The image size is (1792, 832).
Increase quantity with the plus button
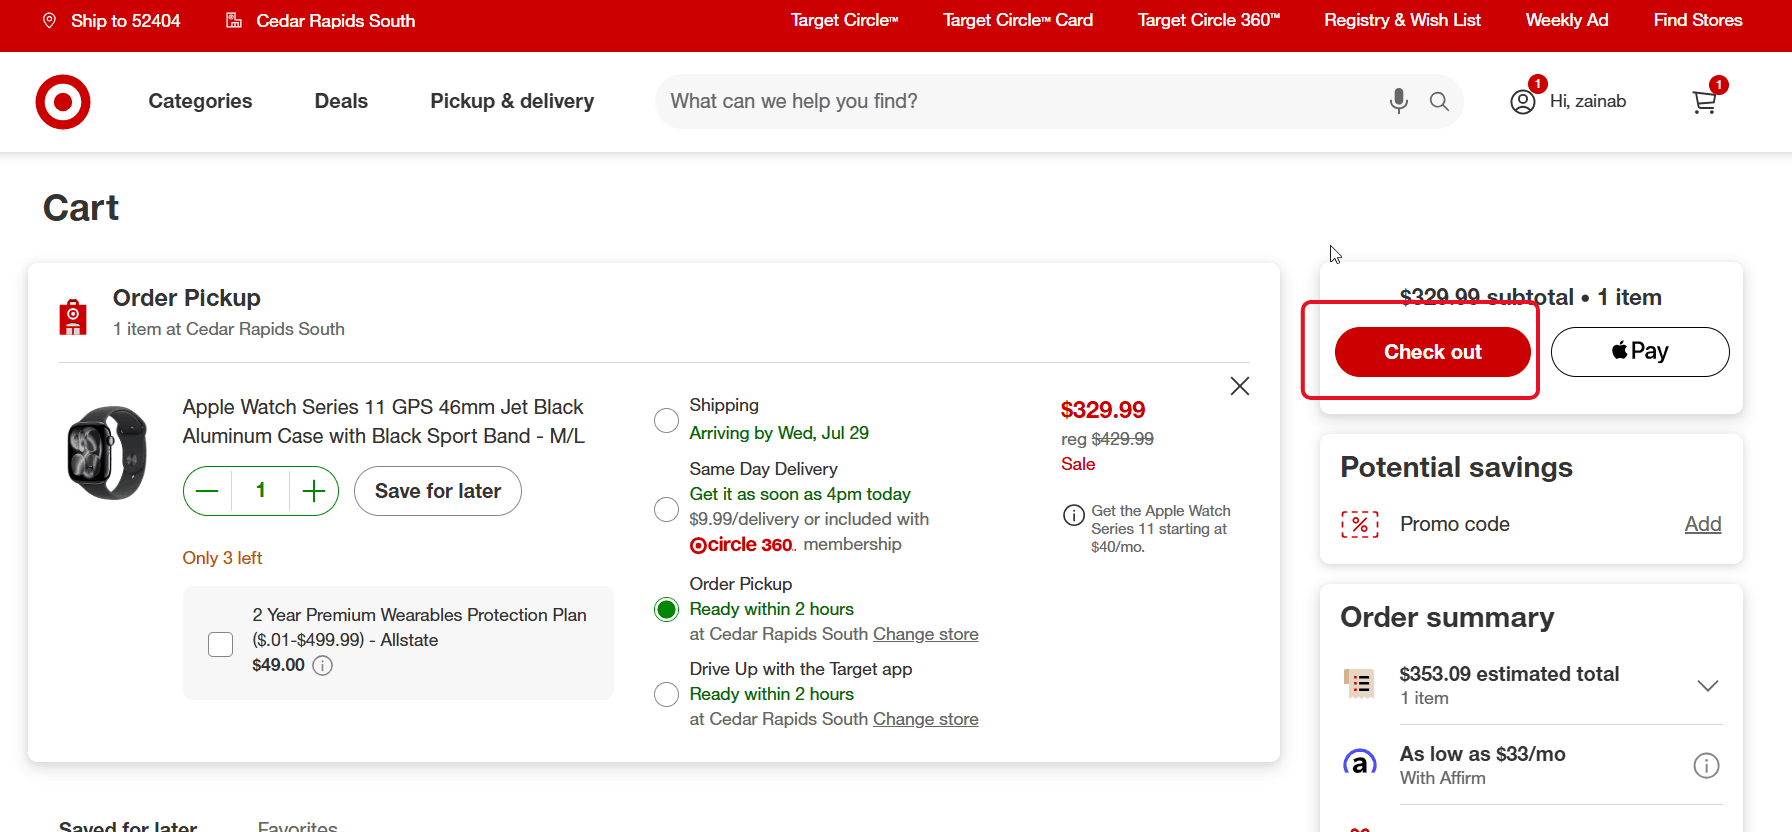pos(314,491)
